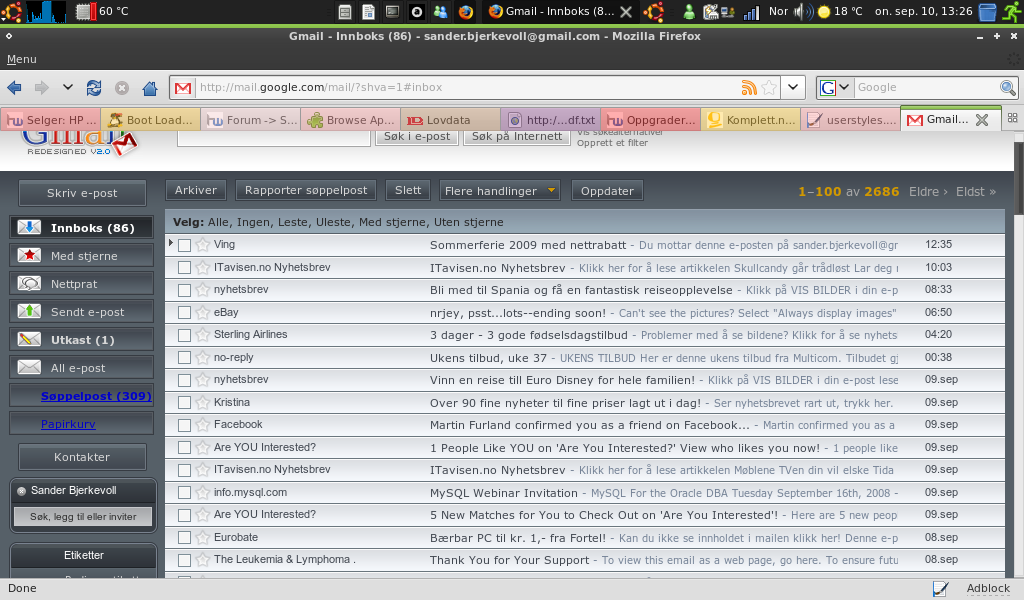
Task: Click the search magnifier icon in the Google box
Action: click(1008, 87)
